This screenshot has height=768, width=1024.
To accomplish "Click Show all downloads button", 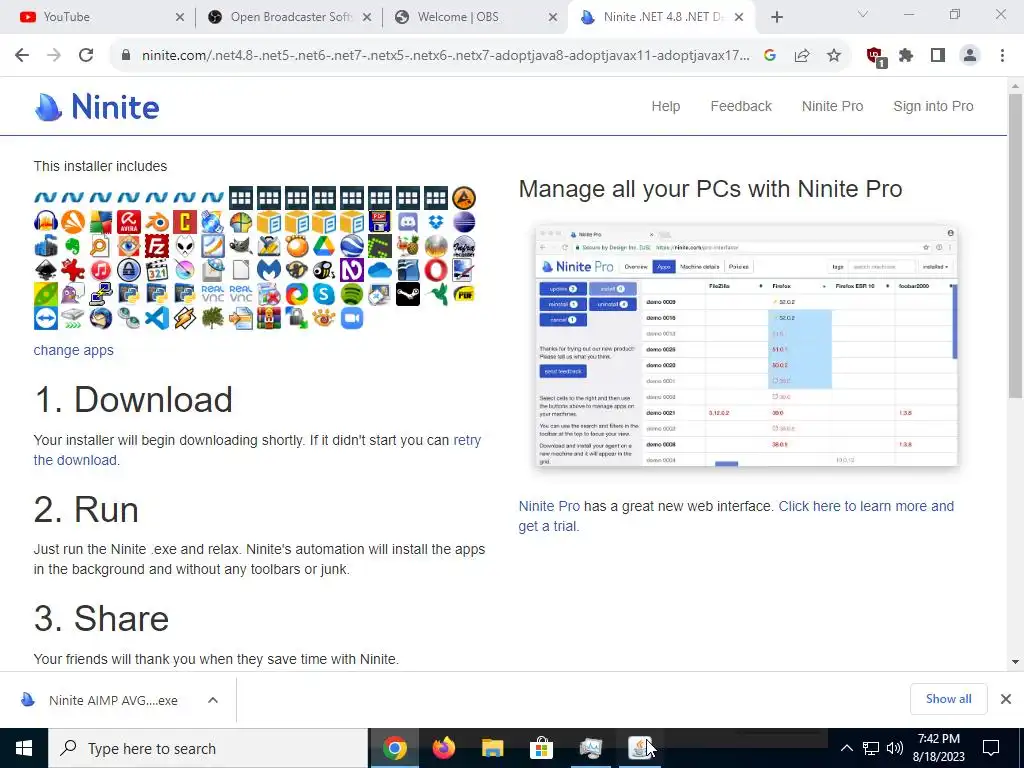I will (948, 699).
